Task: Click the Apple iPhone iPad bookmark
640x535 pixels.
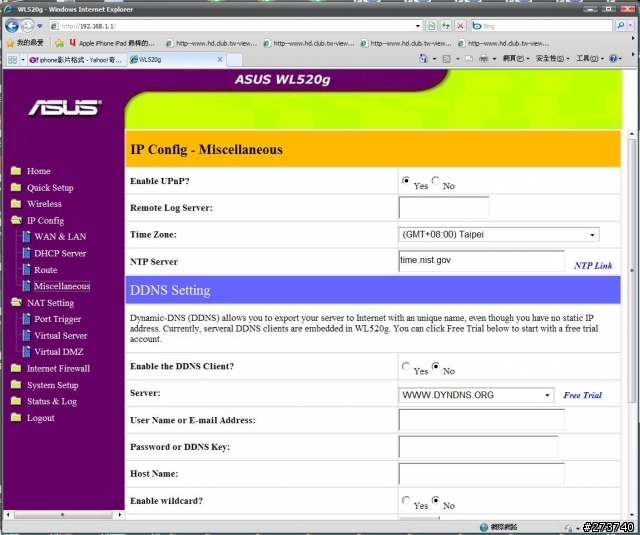Action: [x=112, y=43]
